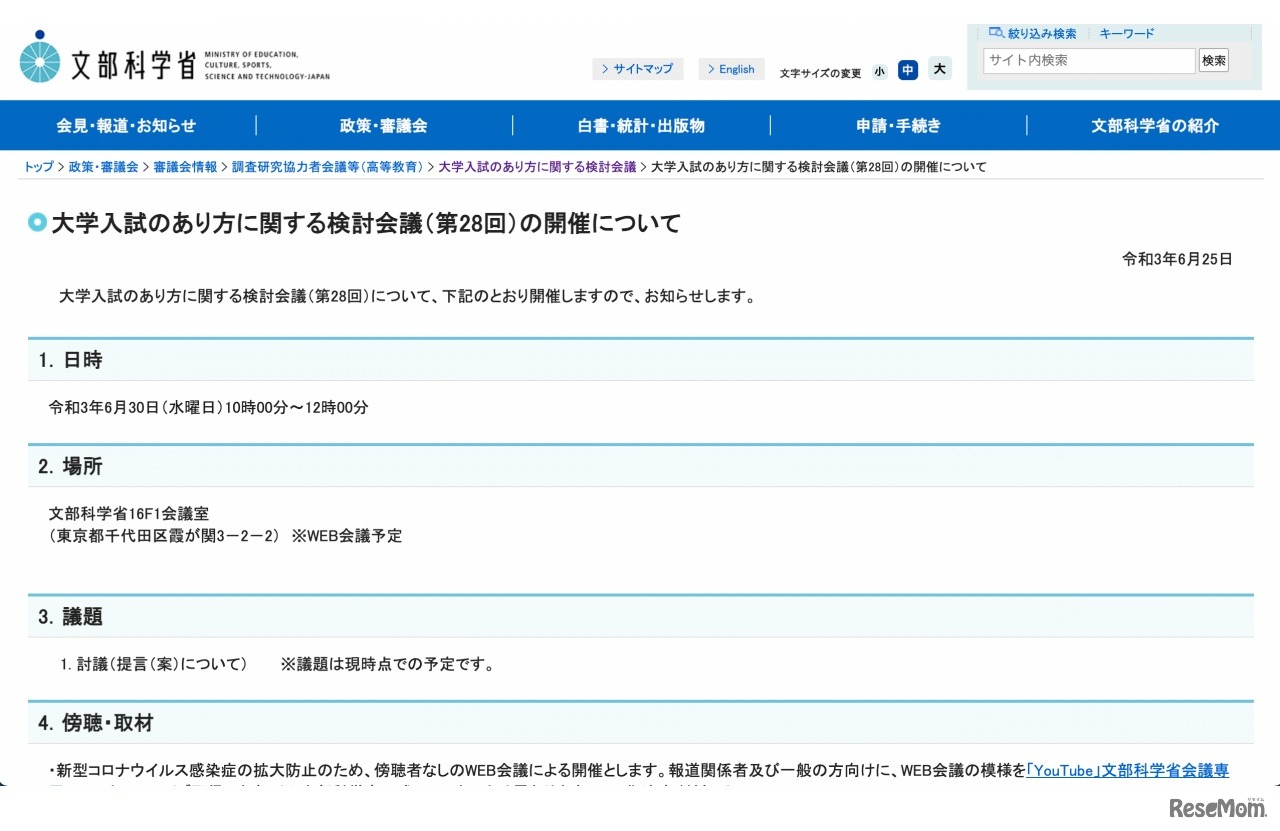The image size is (1280, 831).
Task: Switch to the English site
Action: pyautogui.click(x=733, y=68)
